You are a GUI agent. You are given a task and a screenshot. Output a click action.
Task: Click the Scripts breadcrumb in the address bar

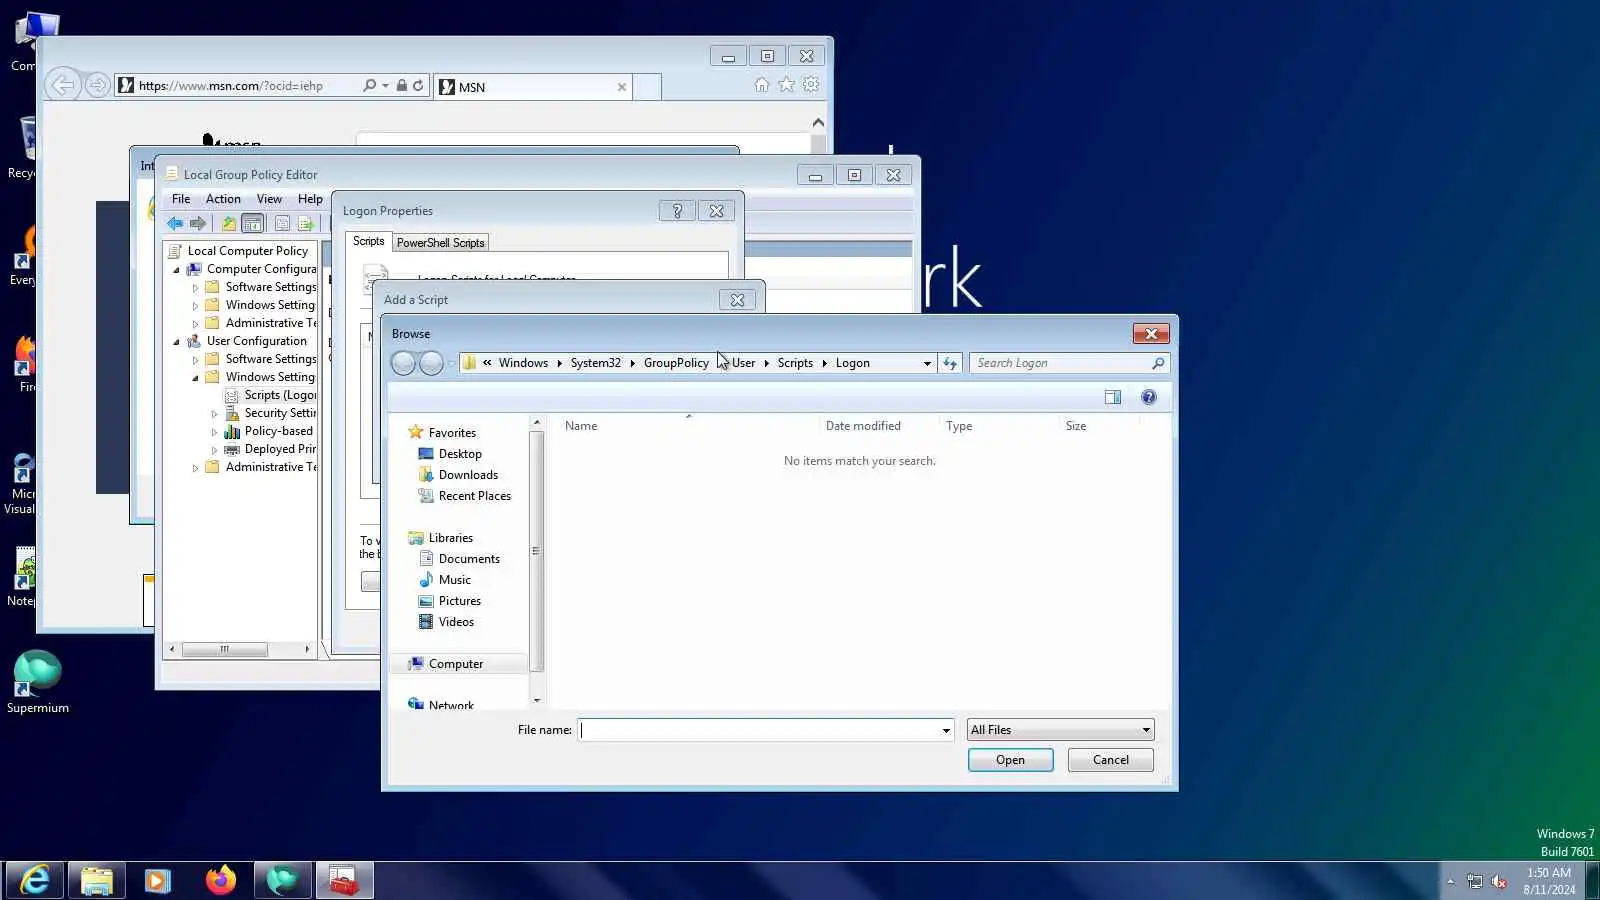[x=795, y=363]
